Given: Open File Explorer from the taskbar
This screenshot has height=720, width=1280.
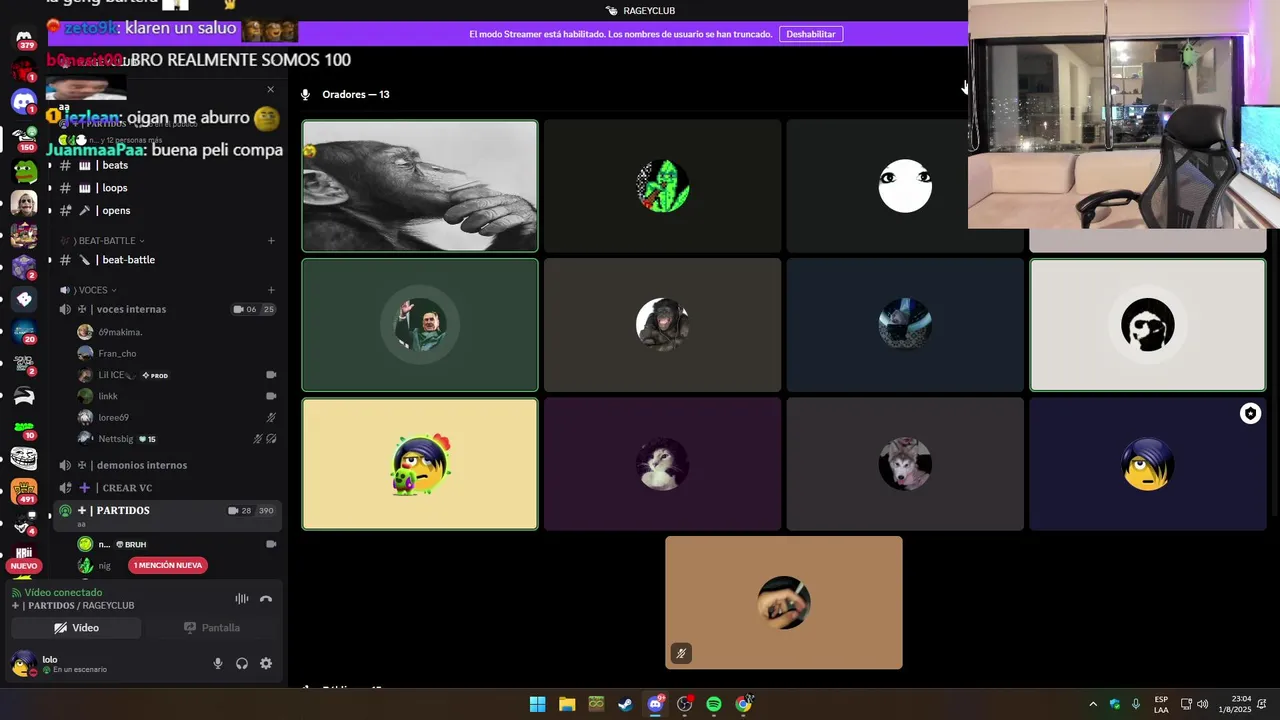Looking at the screenshot, I should click(567, 704).
